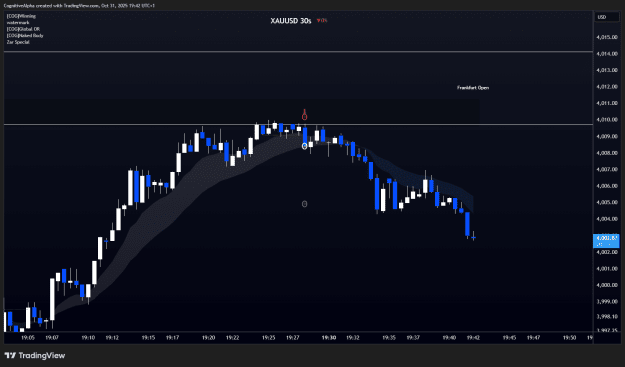Click the 4,012.00 price axis label
625x367 pixels.
point(607,87)
